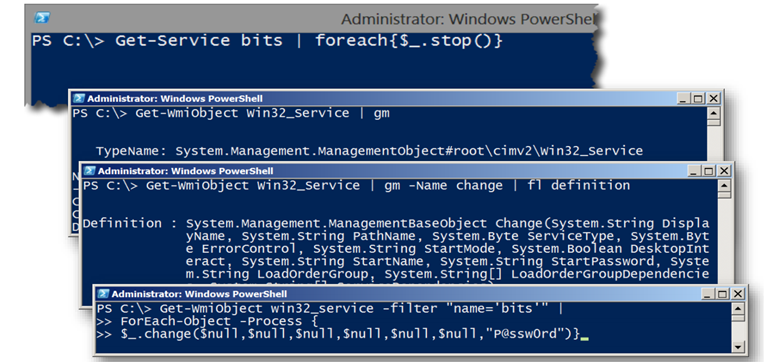Maximize the fl definition PowerShell window
Image resolution: width=764 pixels, height=362 pixels.
[709, 171]
